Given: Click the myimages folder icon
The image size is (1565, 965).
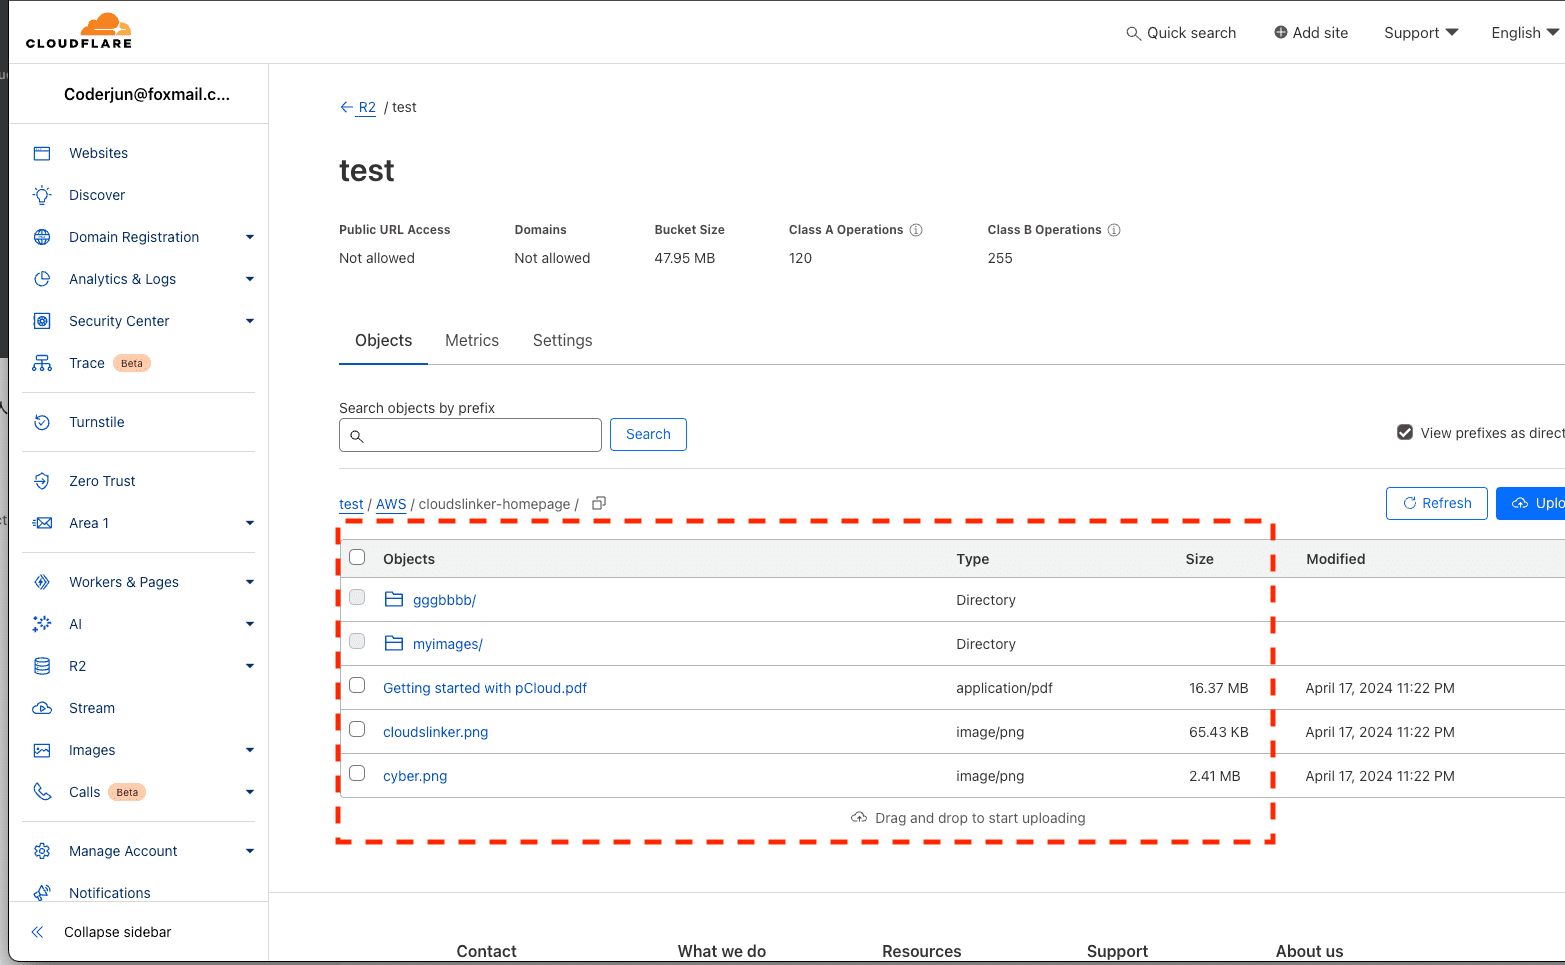Looking at the screenshot, I should pos(394,643).
